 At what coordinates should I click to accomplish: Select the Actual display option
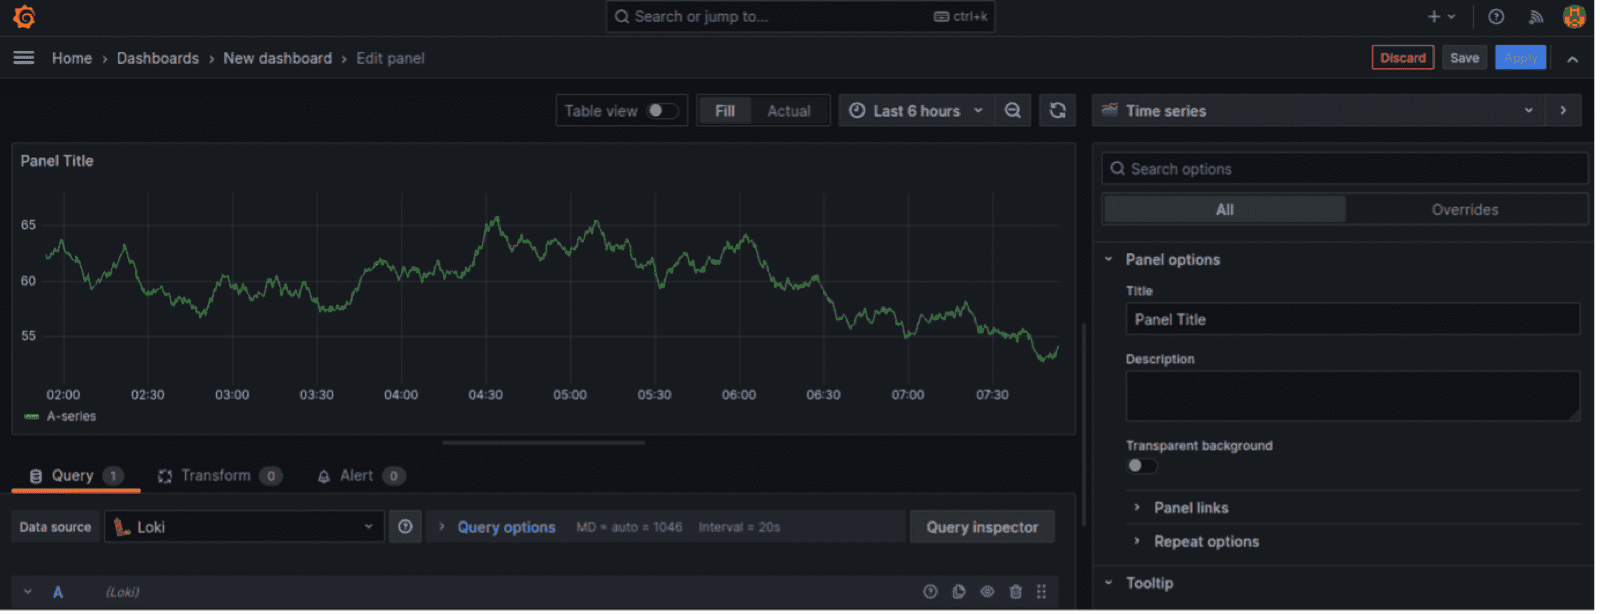click(789, 111)
